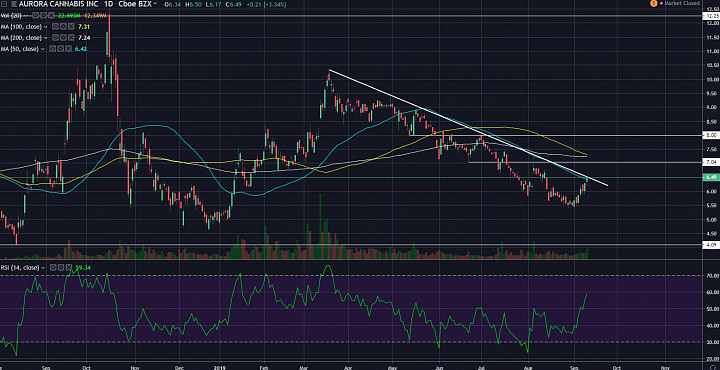
Task: Expand the MA (50, close) dropdown arrow
Action: pyautogui.click(x=43, y=49)
